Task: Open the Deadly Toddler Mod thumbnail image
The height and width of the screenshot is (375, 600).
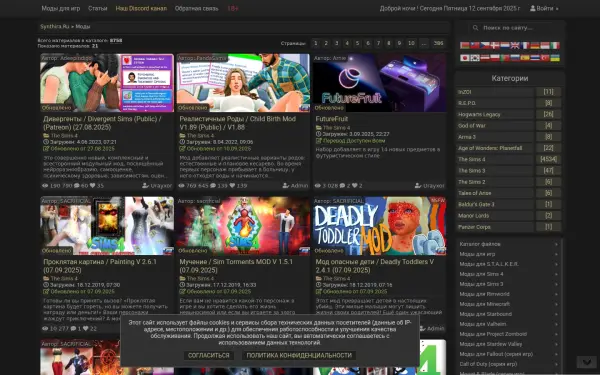Action: [379, 226]
